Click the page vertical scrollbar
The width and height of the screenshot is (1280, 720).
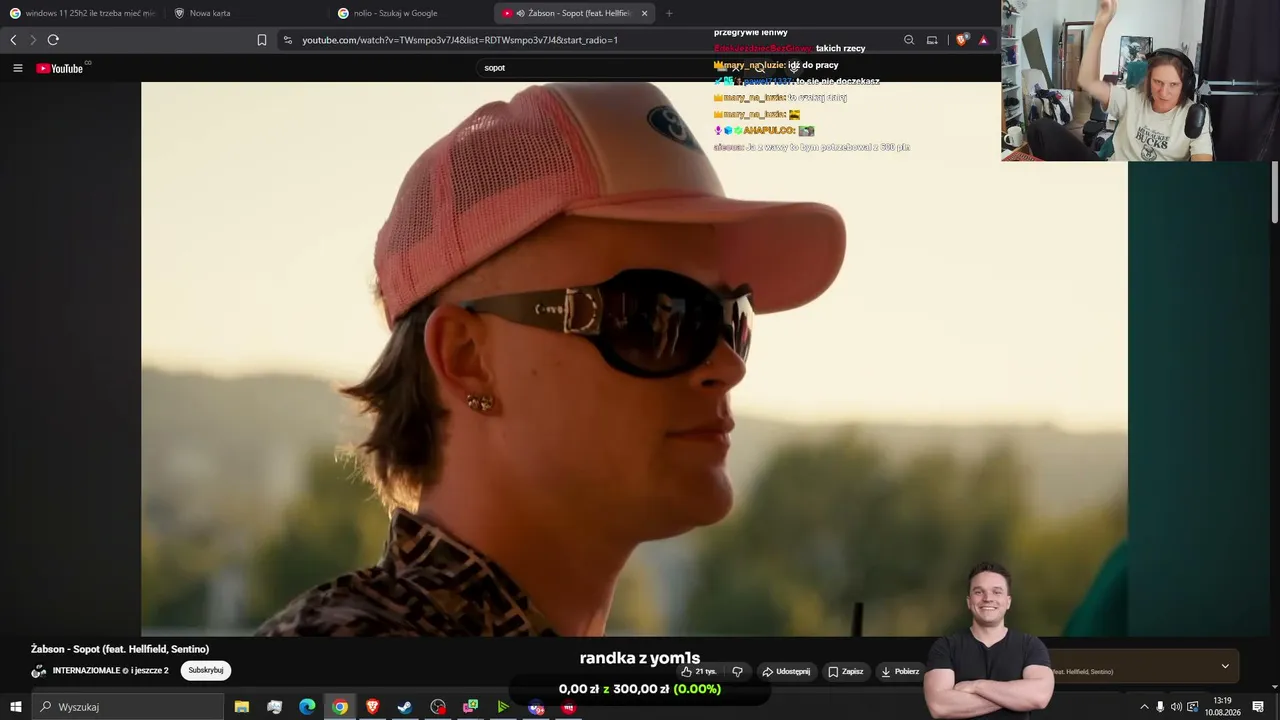coord(1275,192)
